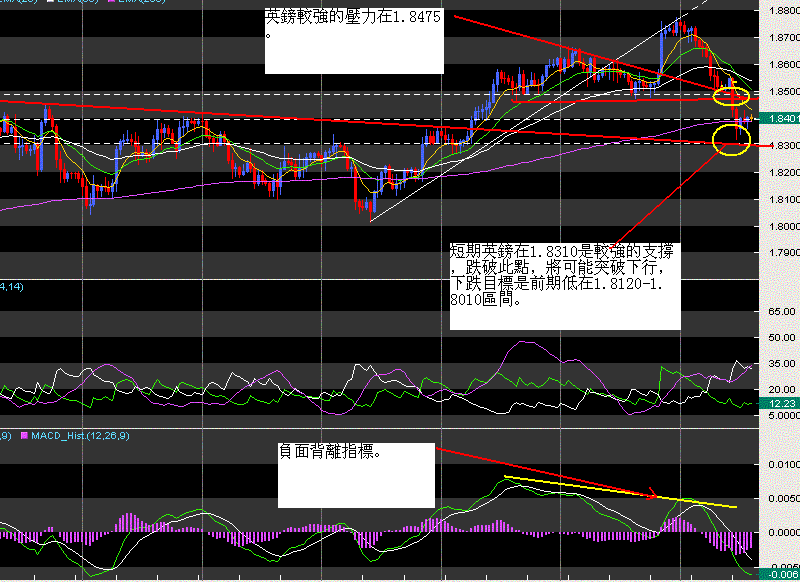This screenshot has width=800, height=582.
Task: Click the 1.8200 price axis label
Action: [x=784, y=172]
